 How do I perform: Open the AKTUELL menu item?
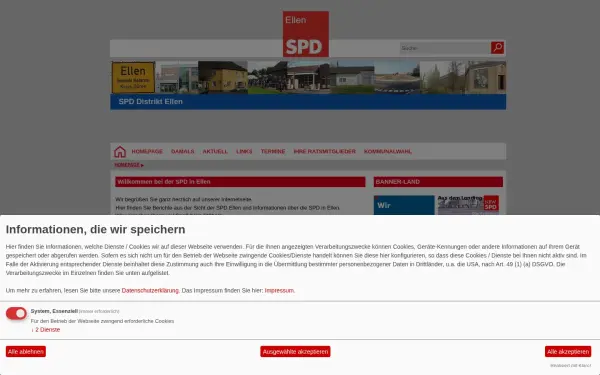(215, 152)
